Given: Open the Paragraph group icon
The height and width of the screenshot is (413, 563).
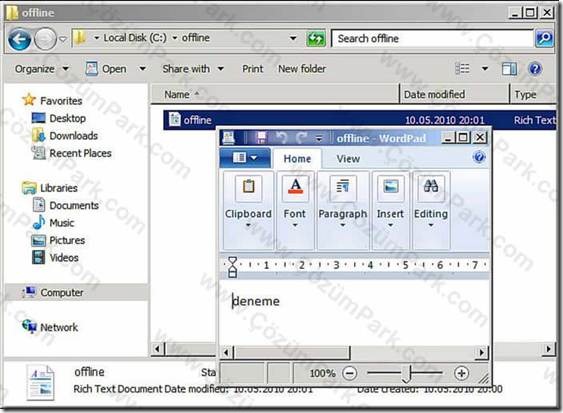Looking at the screenshot, I should [x=343, y=210].
